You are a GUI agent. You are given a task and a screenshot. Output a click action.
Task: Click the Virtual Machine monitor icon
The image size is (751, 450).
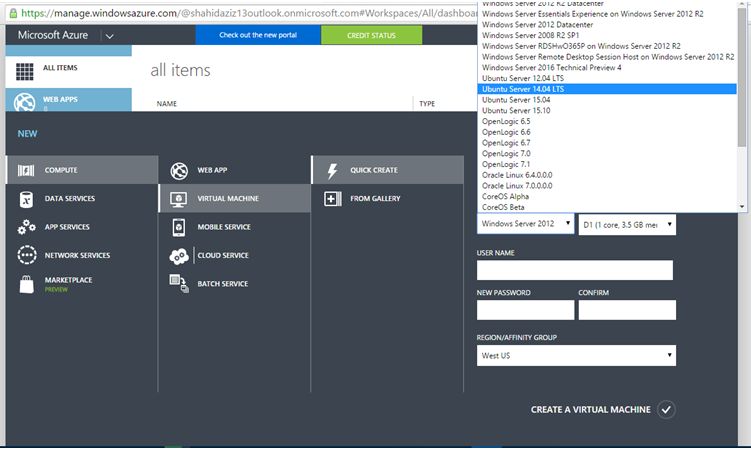point(179,199)
